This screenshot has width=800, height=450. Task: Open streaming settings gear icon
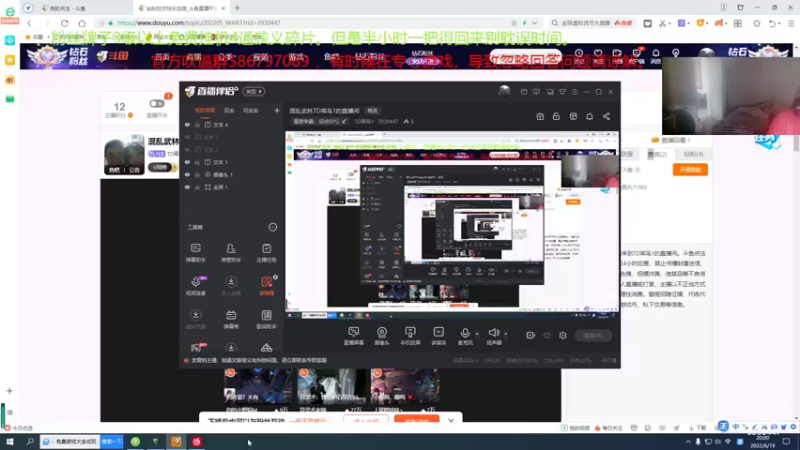(x=563, y=335)
